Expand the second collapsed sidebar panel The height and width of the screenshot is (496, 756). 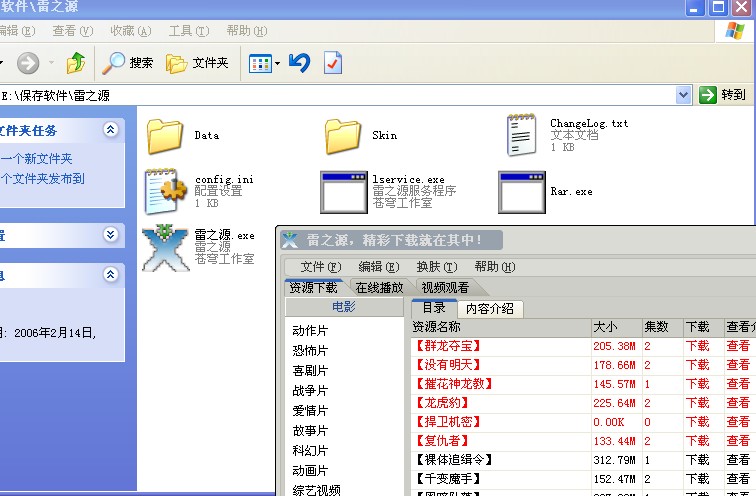(111, 235)
